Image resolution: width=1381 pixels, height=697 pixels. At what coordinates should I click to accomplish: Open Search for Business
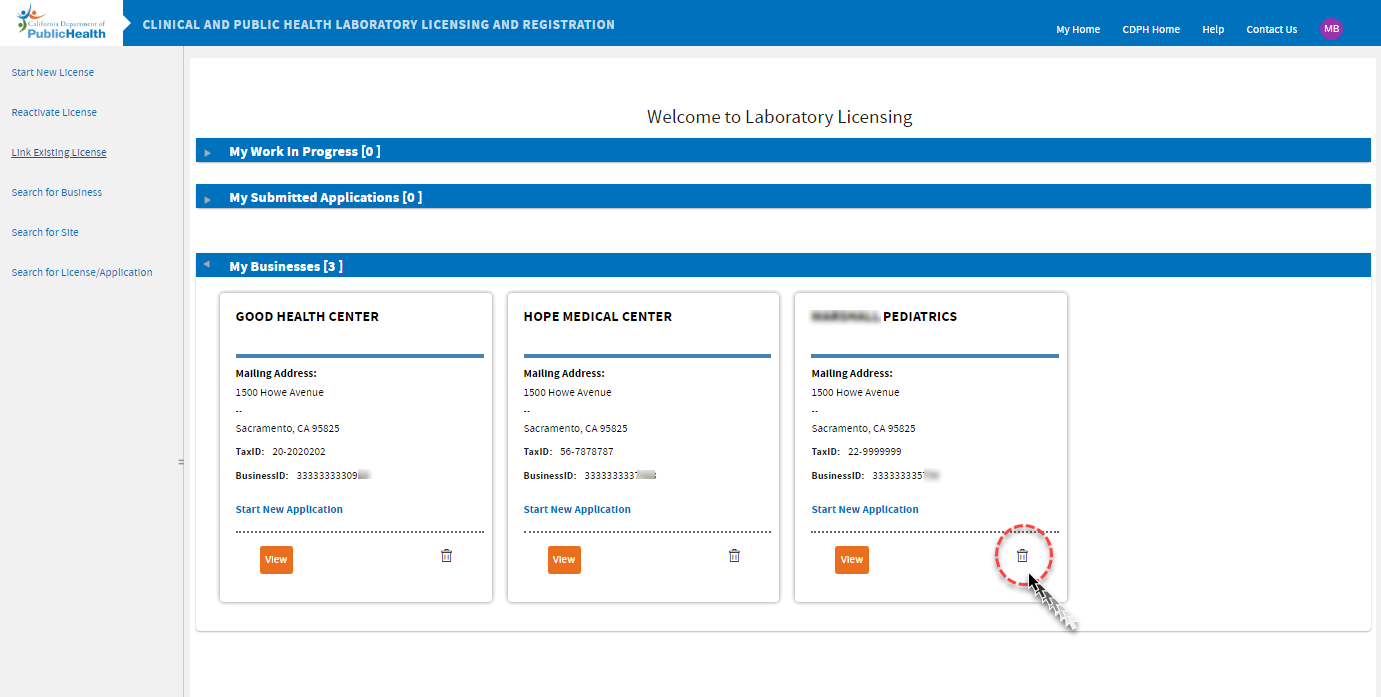(57, 193)
